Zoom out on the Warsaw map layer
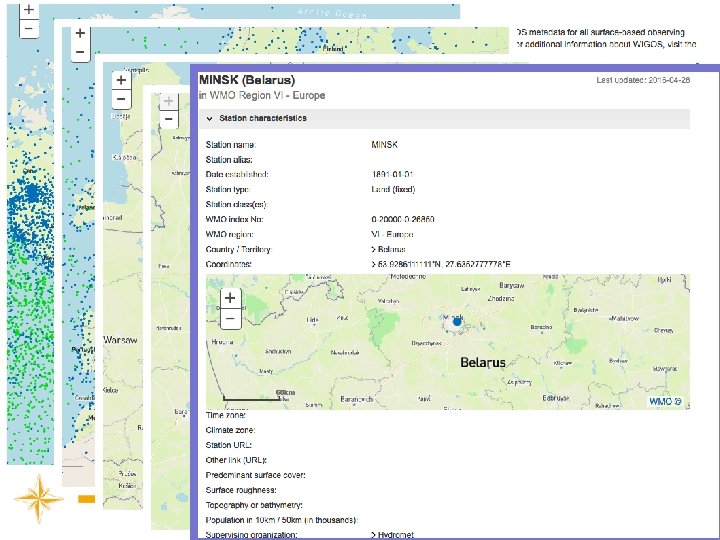Image resolution: width=720 pixels, height=540 pixels. click(x=121, y=99)
